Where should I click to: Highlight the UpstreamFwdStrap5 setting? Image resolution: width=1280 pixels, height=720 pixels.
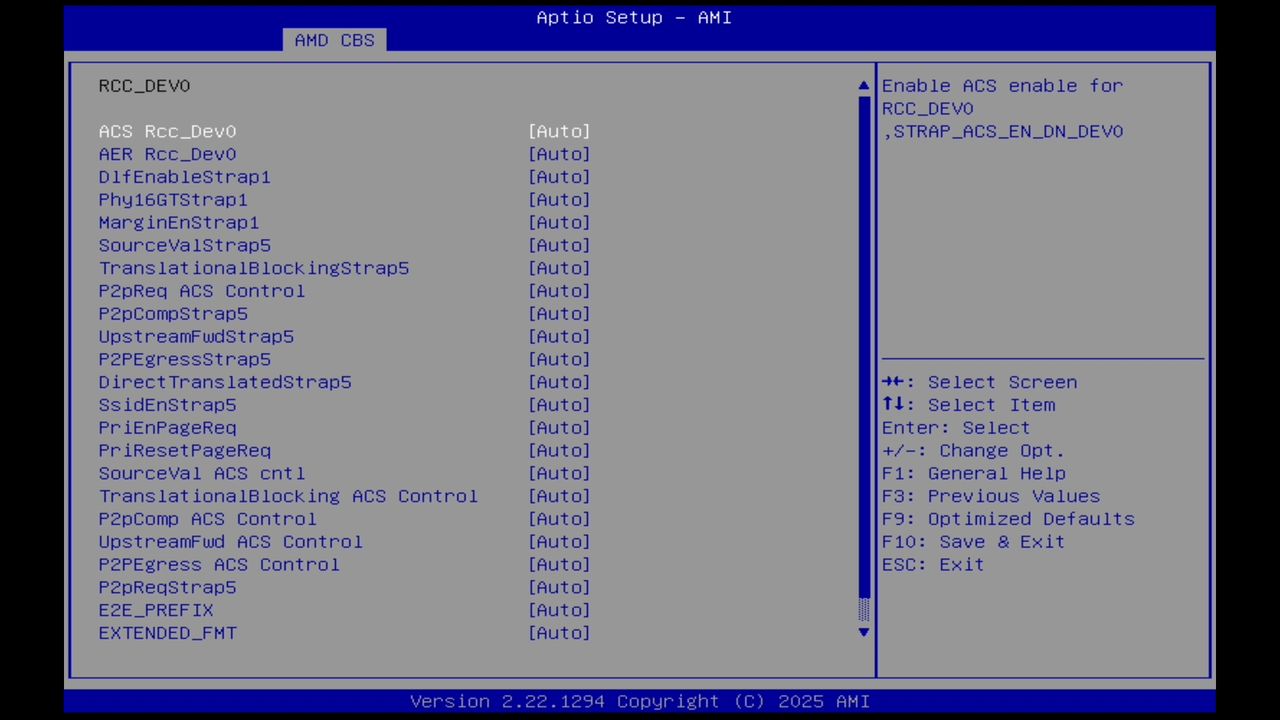(x=196, y=336)
